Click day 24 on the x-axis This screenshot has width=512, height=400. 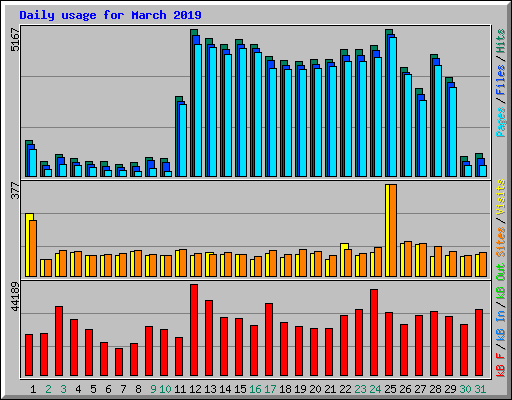(375, 389)
